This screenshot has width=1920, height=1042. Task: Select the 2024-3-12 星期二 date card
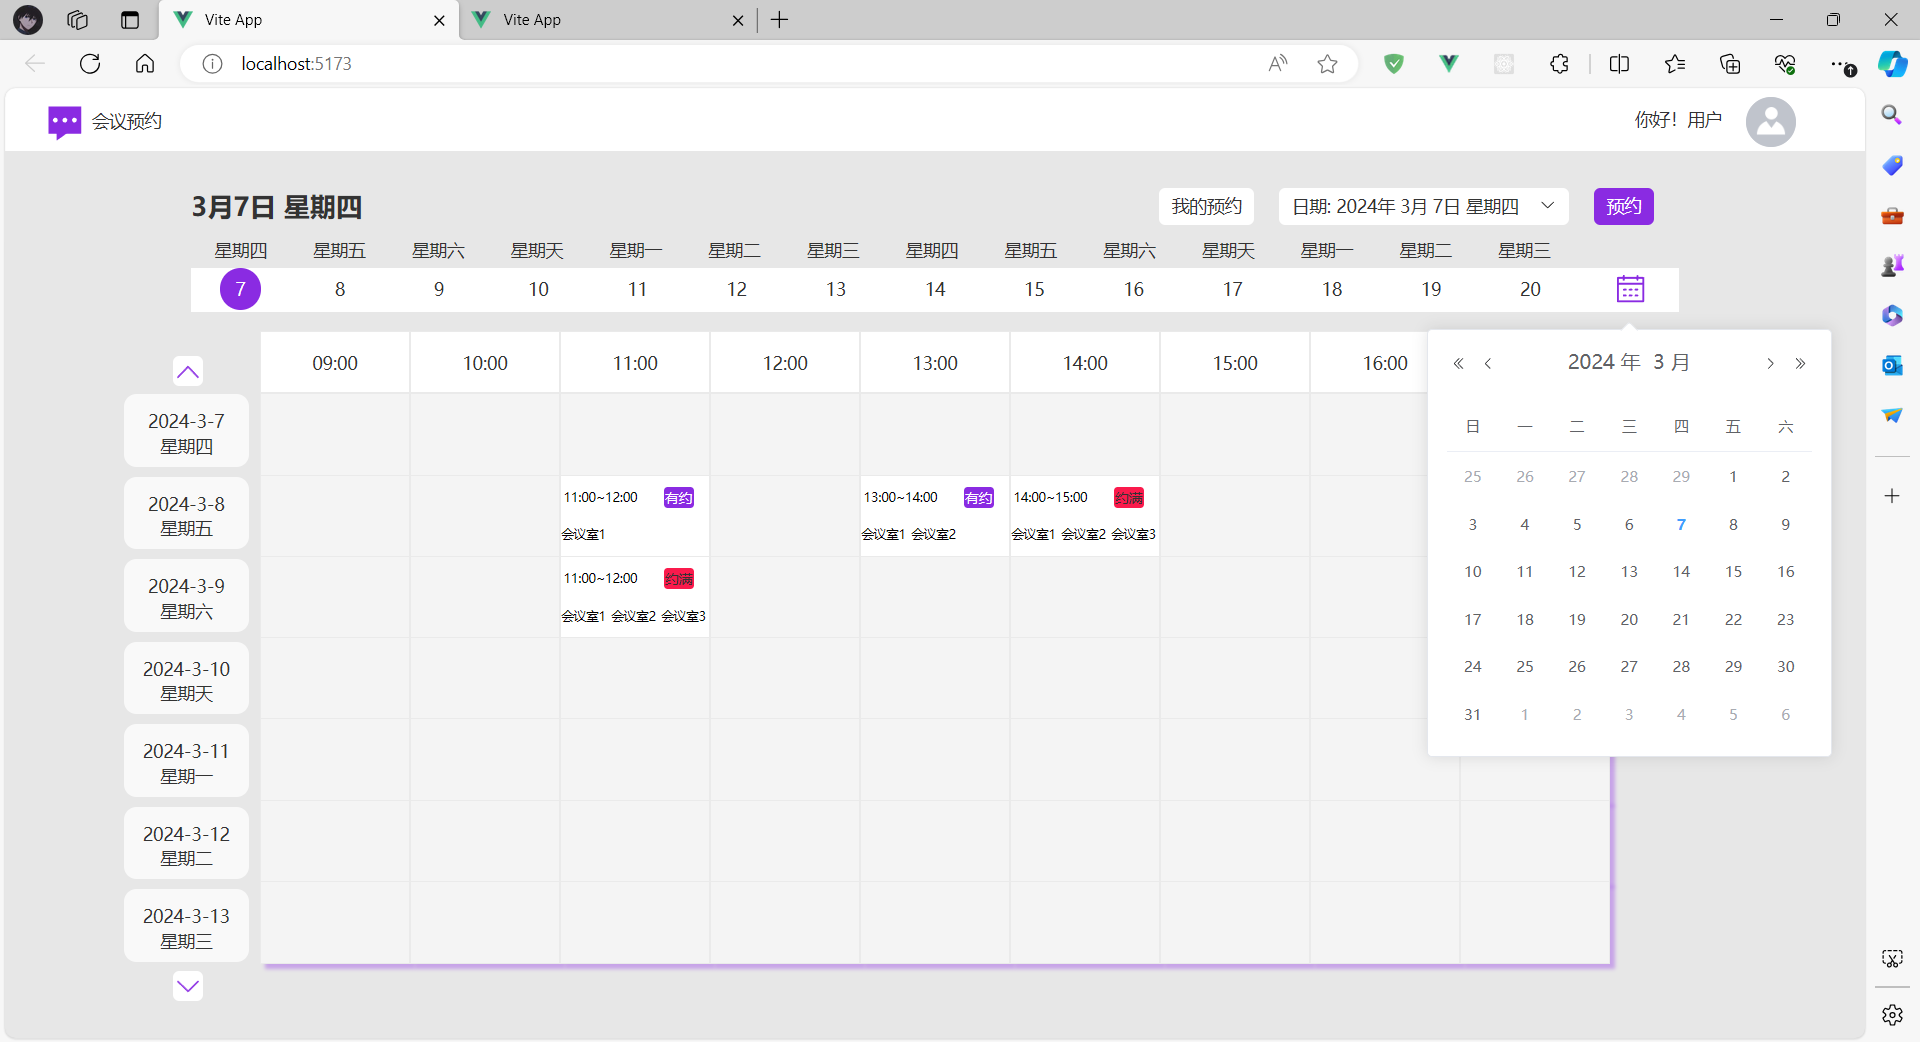pyautogui.click(x=187, y=844)
